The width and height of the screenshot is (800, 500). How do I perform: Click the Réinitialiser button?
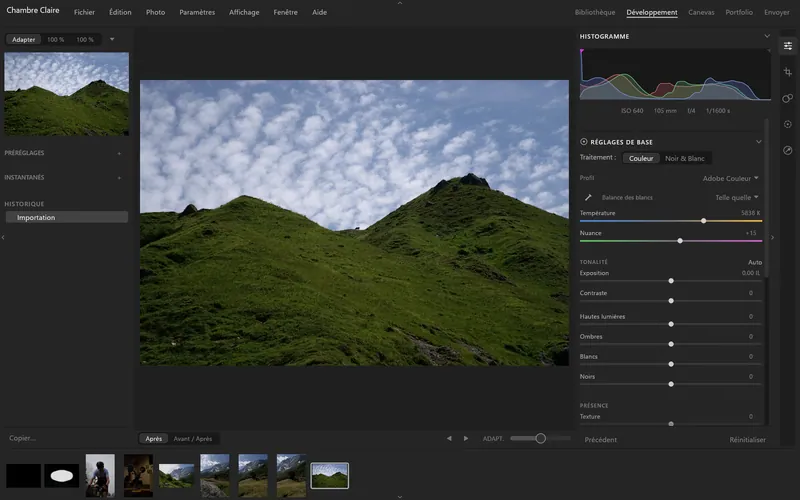747,440
